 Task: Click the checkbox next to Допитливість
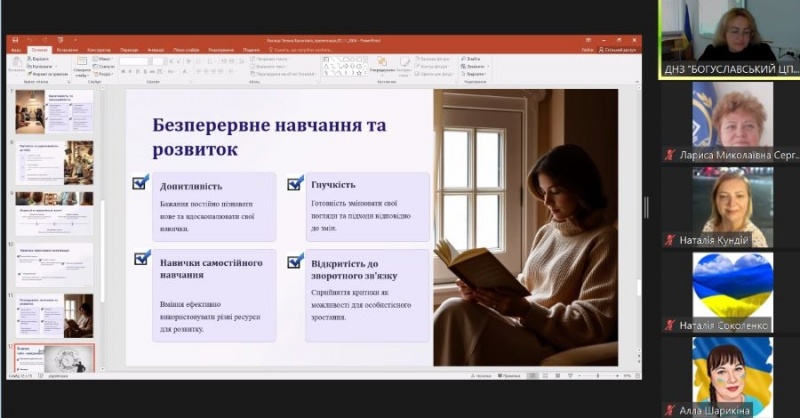click(x=140, y=183)
